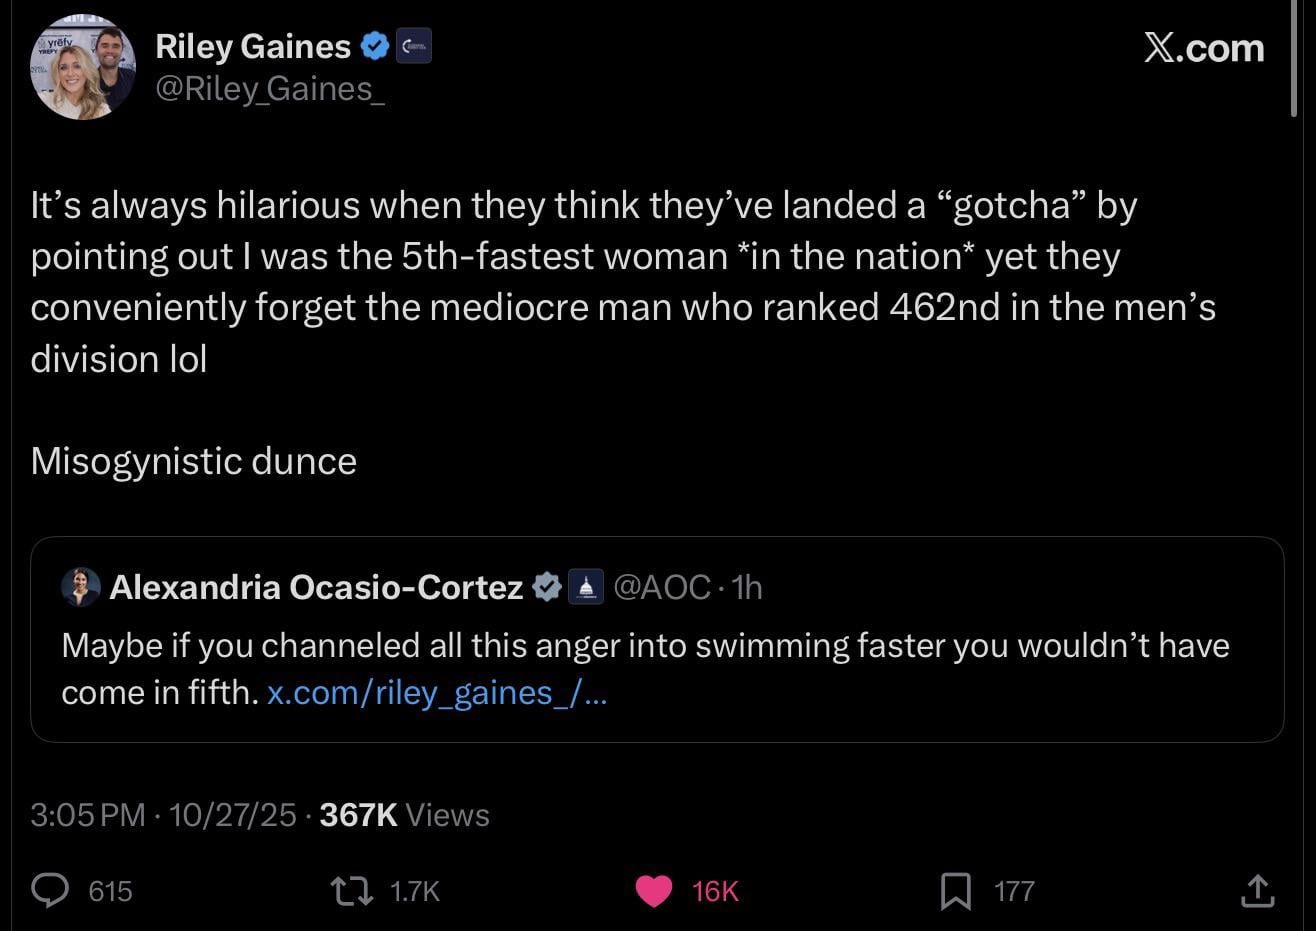The width and height of the screenshot is (1316, 931).
Task: Click the share upload arrow icon
Action: point(1257,890)
